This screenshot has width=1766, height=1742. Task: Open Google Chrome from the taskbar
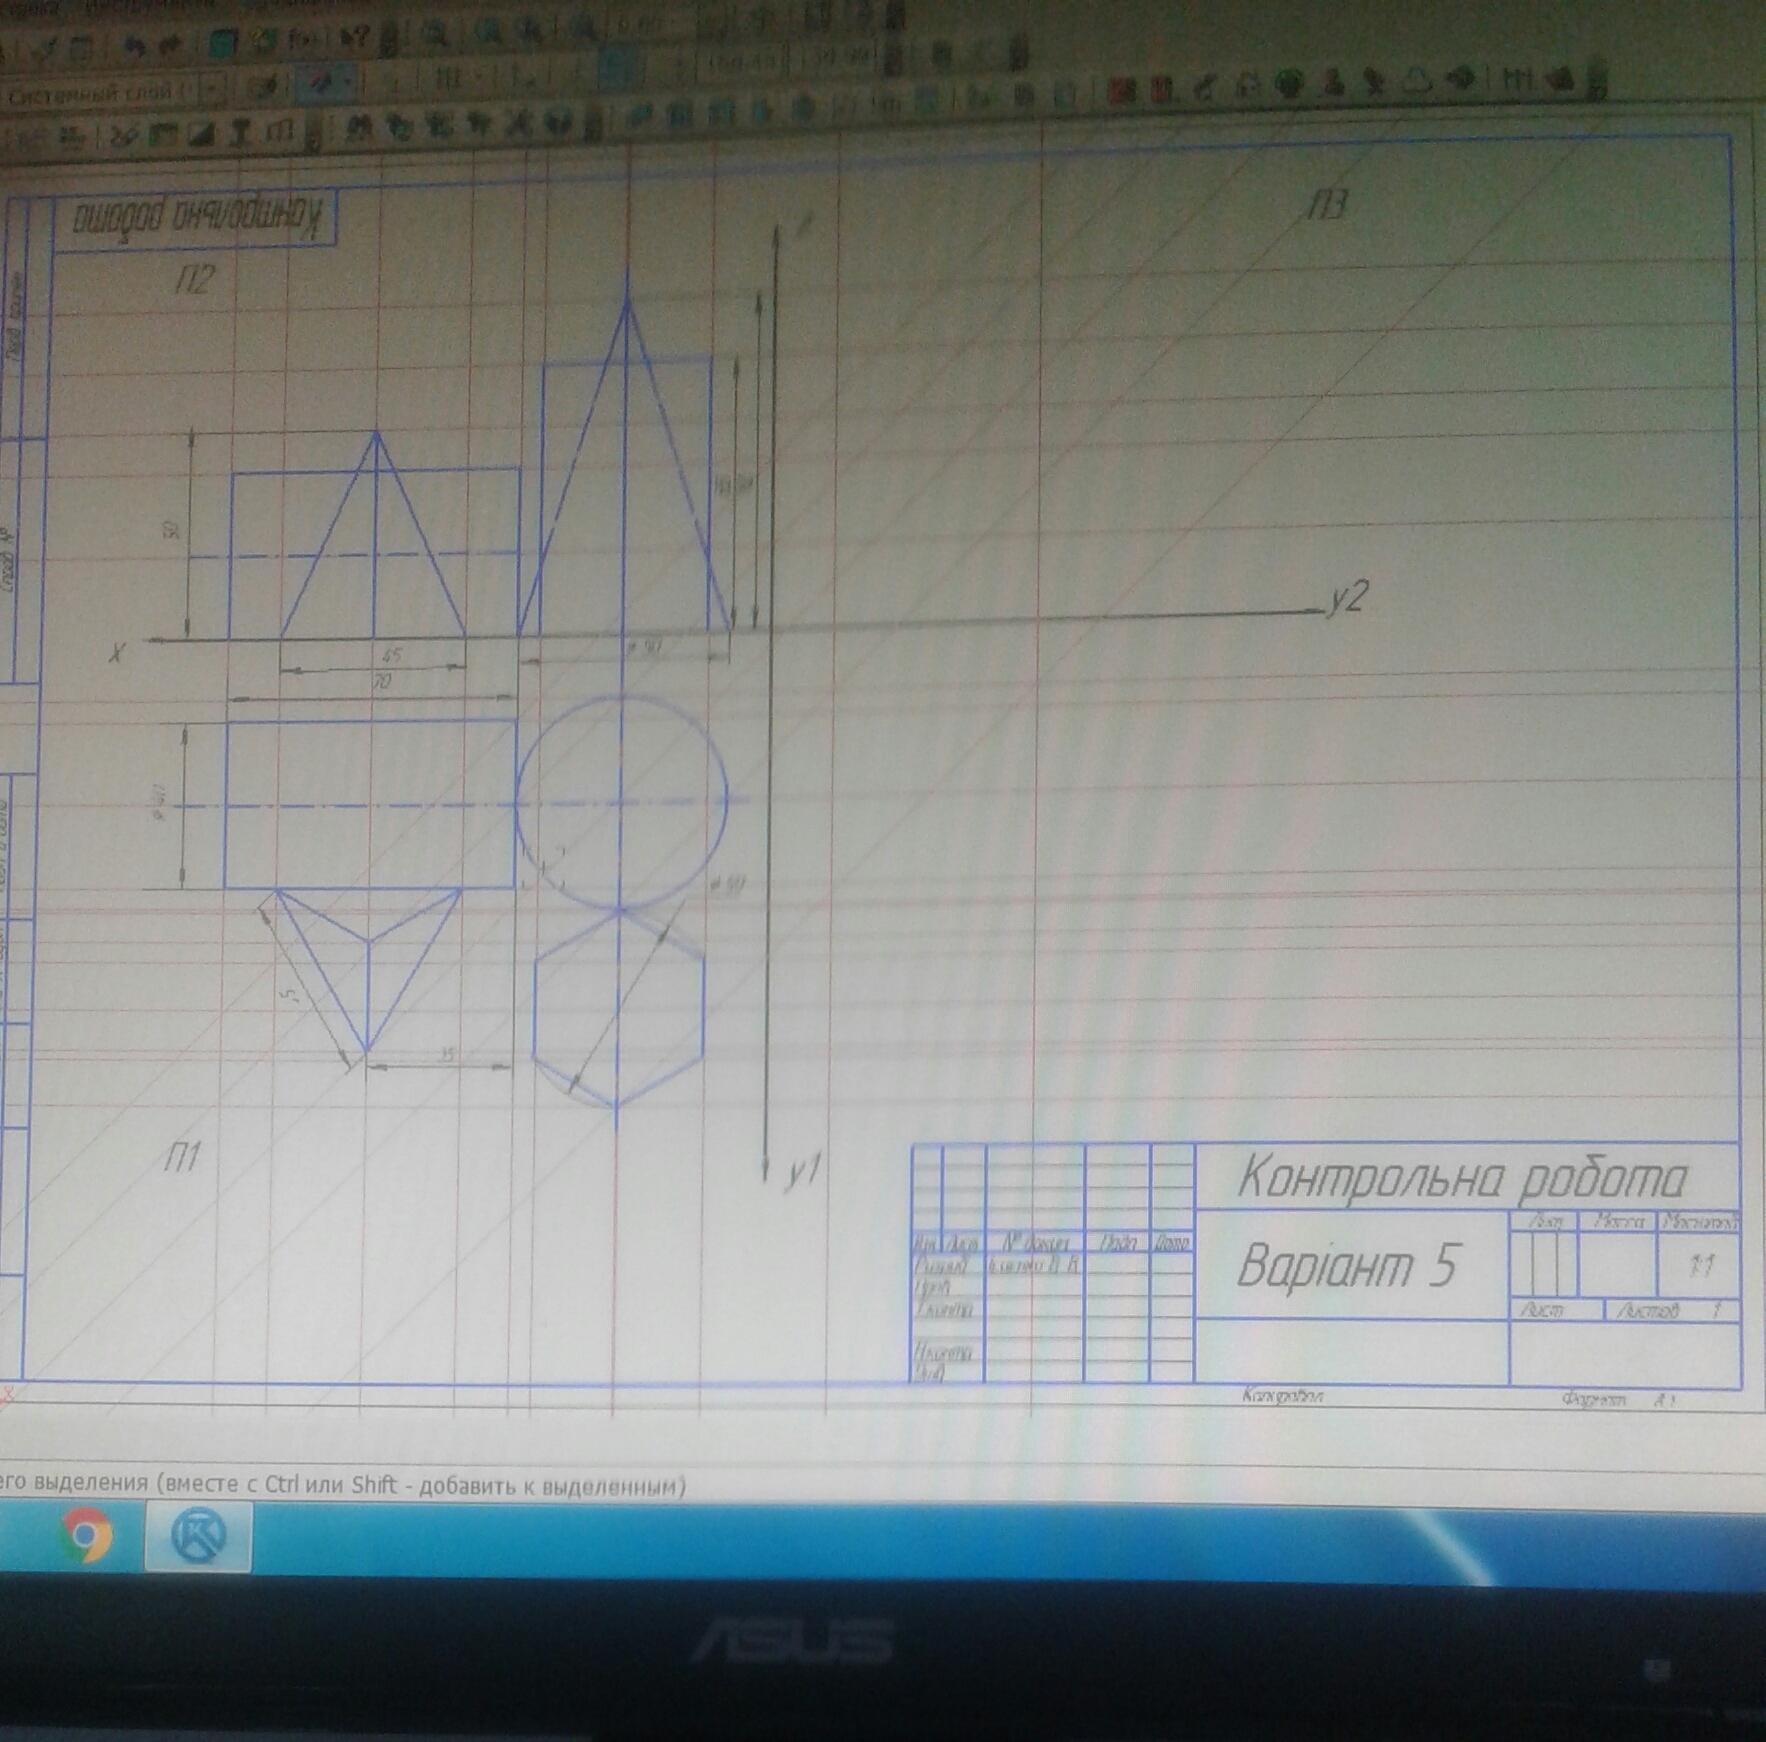pyautogui.click(x=88, y=1535)
